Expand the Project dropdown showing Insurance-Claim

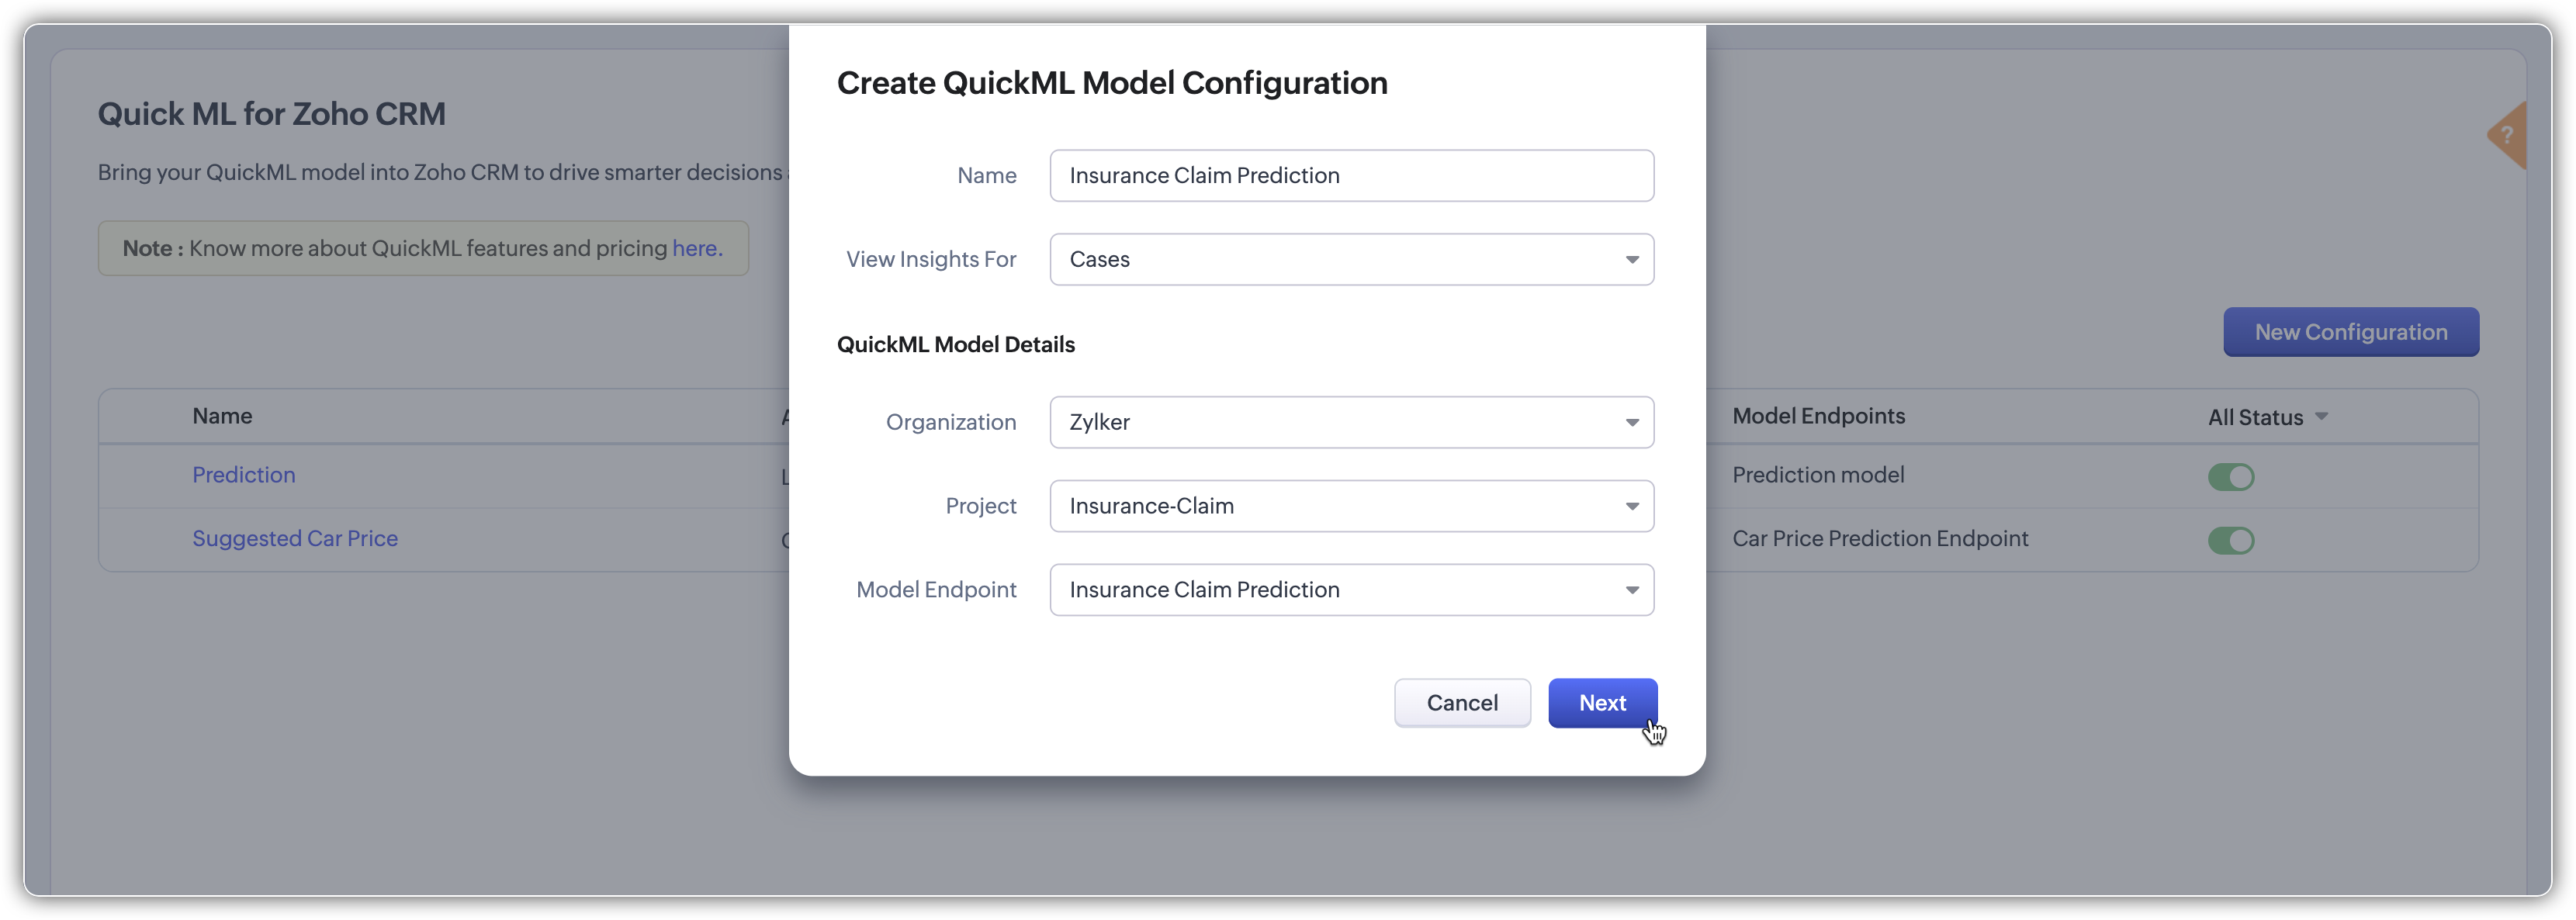1350,506
